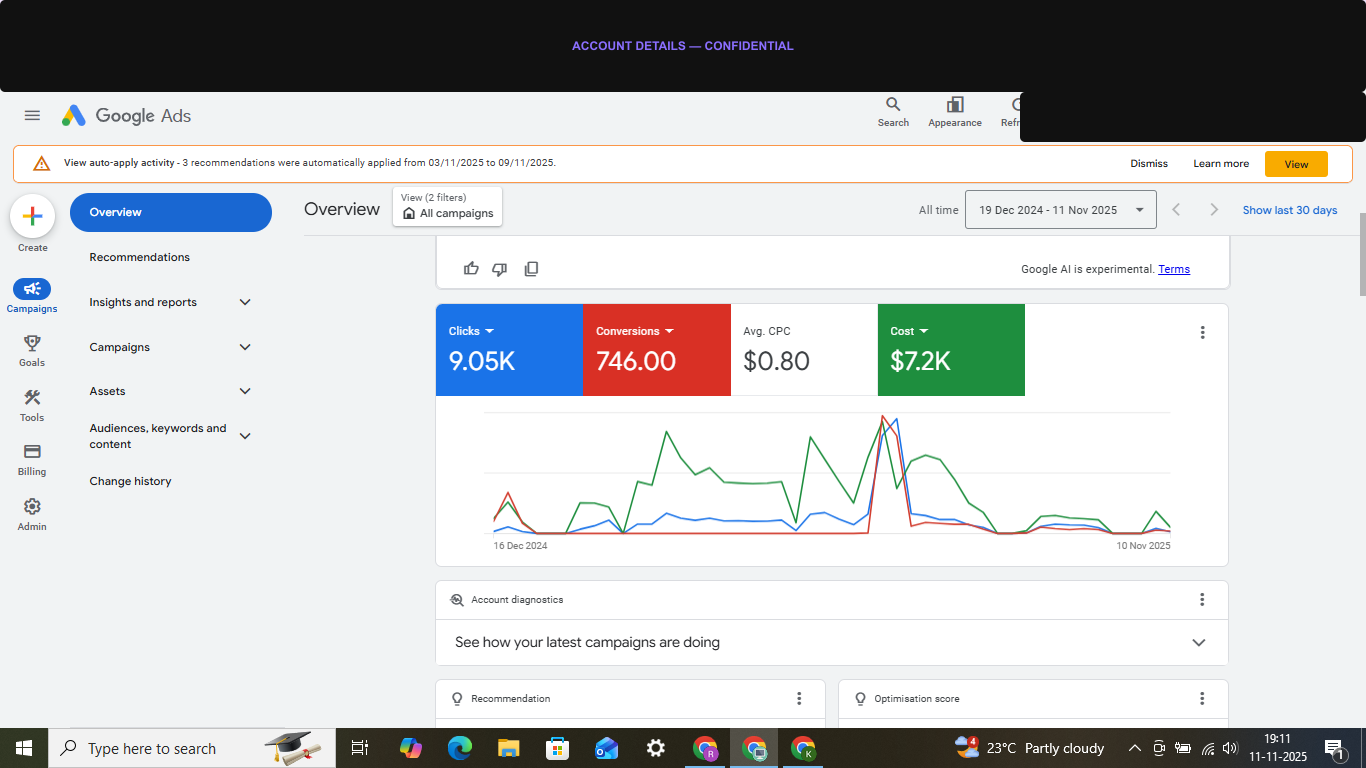Select the Campaigns megaphone icon
This screenshot has width=1366, height=768.
[32, 289]
